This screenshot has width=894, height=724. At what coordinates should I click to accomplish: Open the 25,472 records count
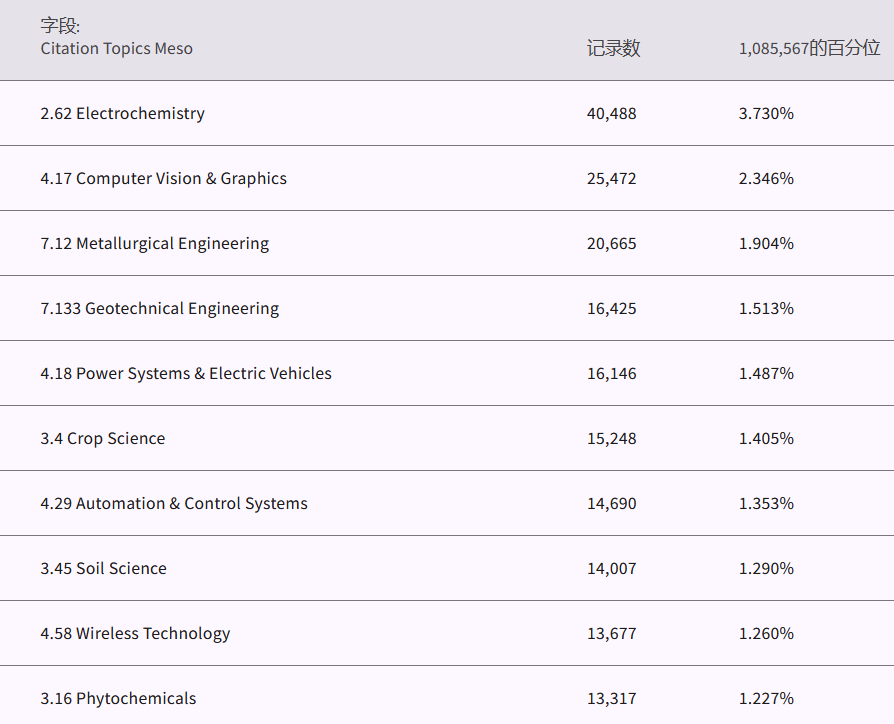(x=611, y=178)
